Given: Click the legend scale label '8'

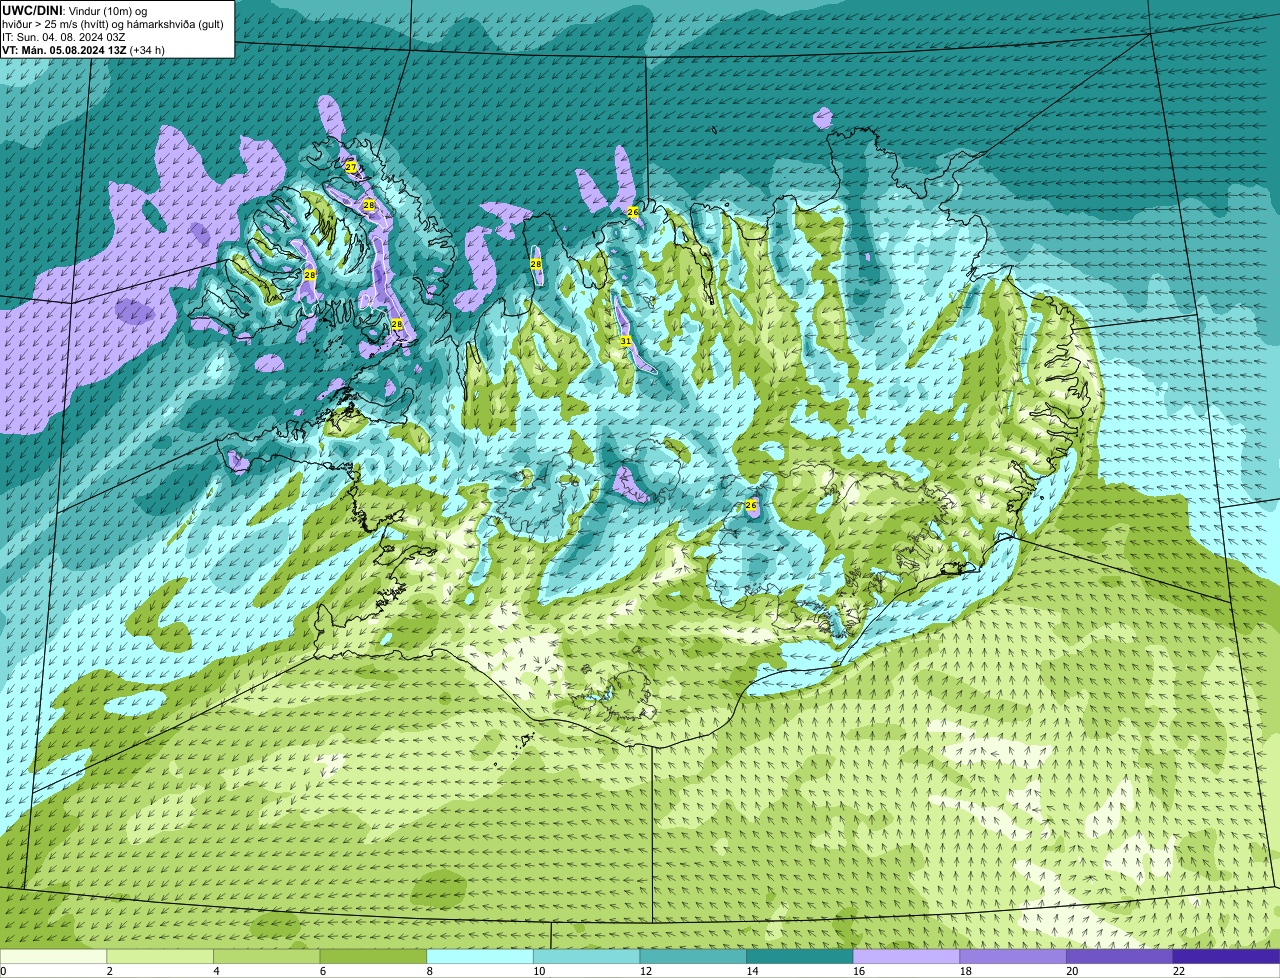Looking at the screenshot, I should point(429,971).
